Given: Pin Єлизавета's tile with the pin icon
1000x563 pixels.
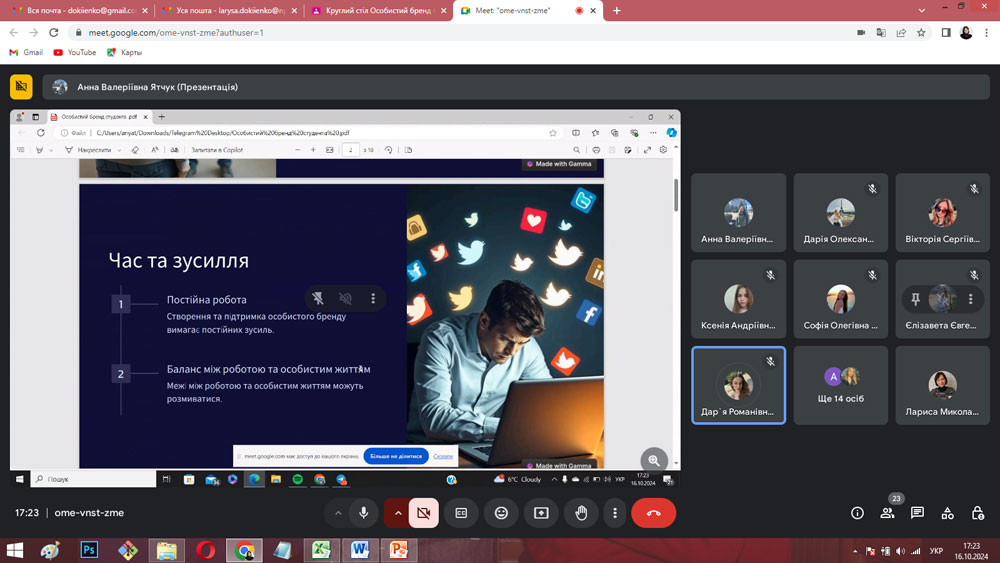Looking at the screenshot, I should 915,299.
